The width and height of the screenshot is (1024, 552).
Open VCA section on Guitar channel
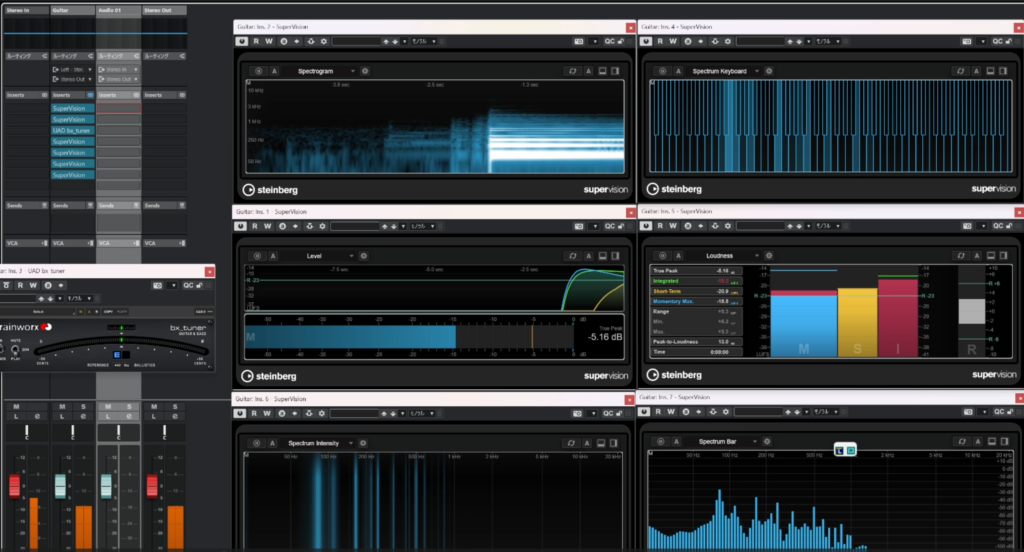[x=72, y=243]
